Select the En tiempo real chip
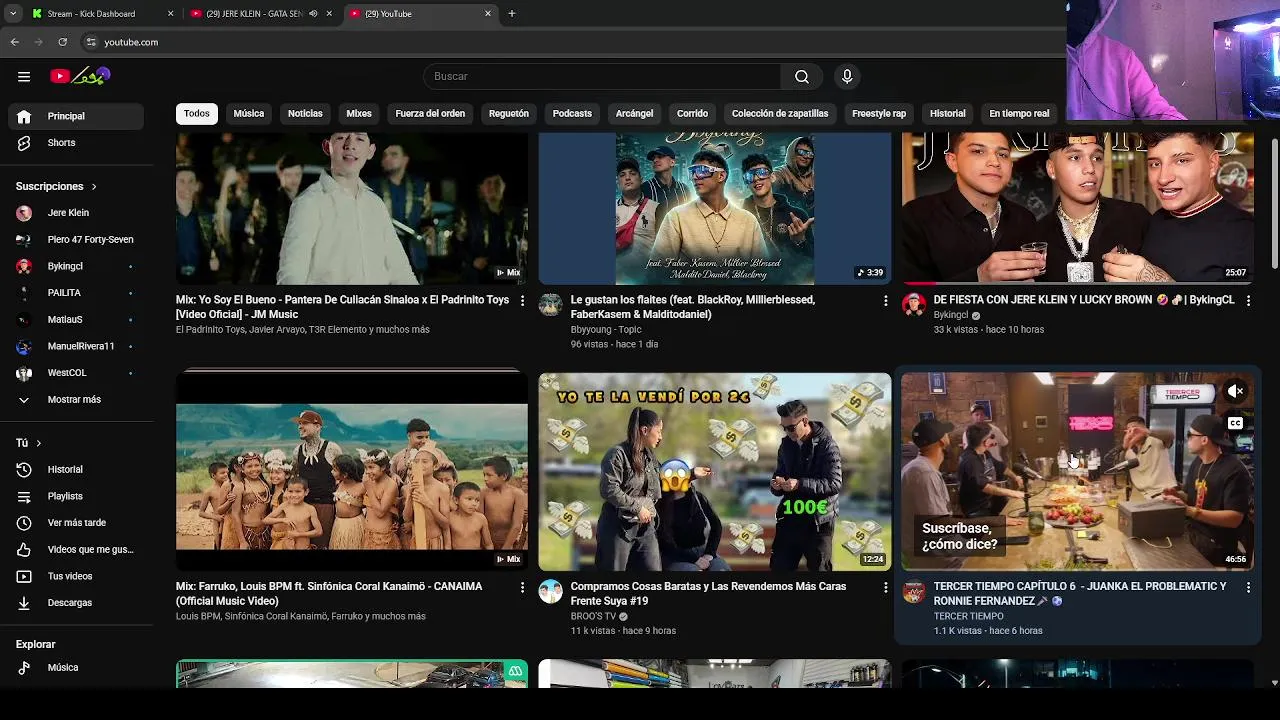This screenshot has height=720, width=1280. [x=1019, y=114]
